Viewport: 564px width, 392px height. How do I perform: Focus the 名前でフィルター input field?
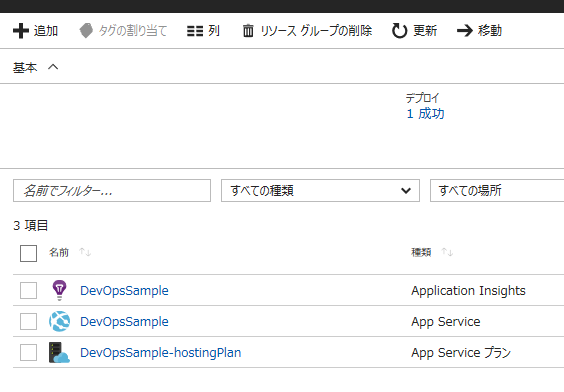coord(112,191)
